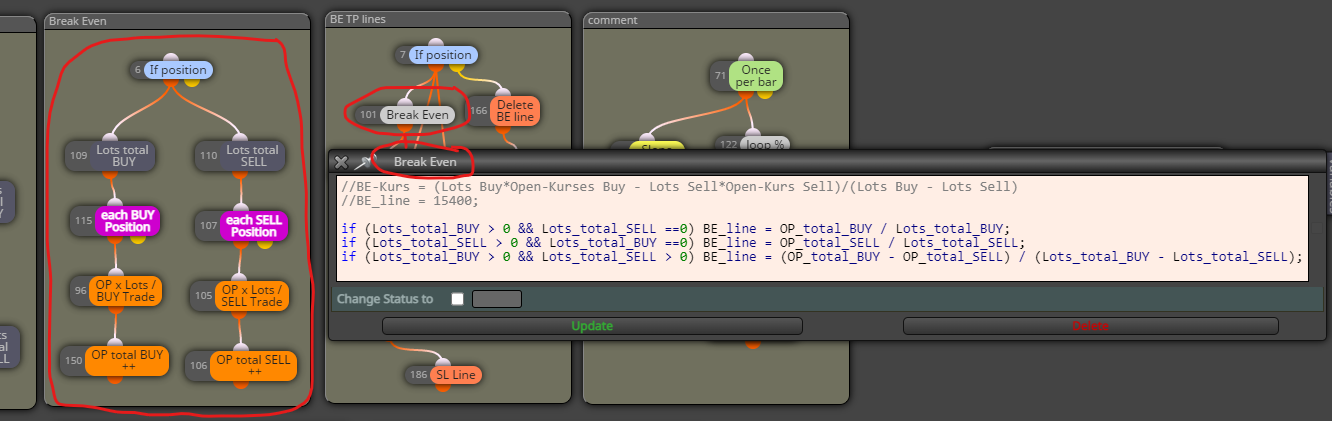Click the comment group title
Viewport: 1332px width, 421px height.
click(x=715, y=20)
